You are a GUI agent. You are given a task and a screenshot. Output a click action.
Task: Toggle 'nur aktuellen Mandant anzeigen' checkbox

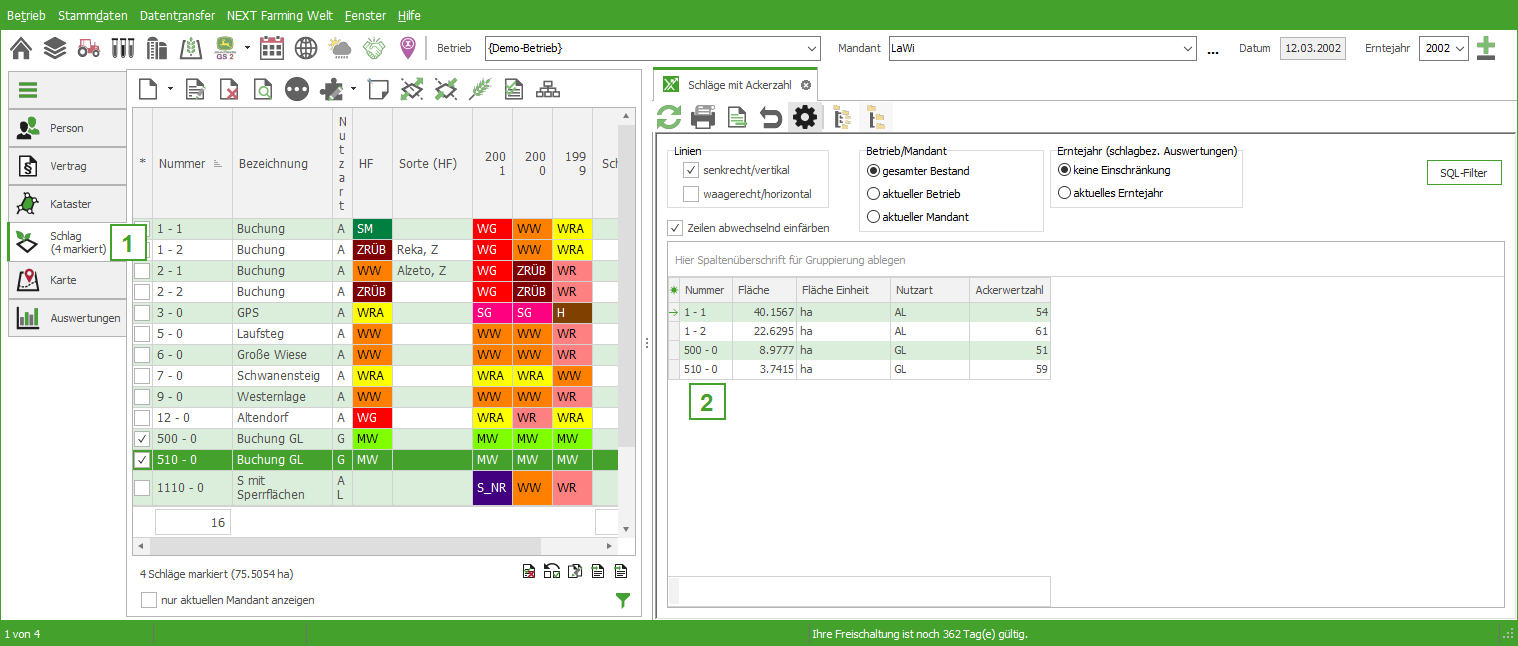point(149,600)
